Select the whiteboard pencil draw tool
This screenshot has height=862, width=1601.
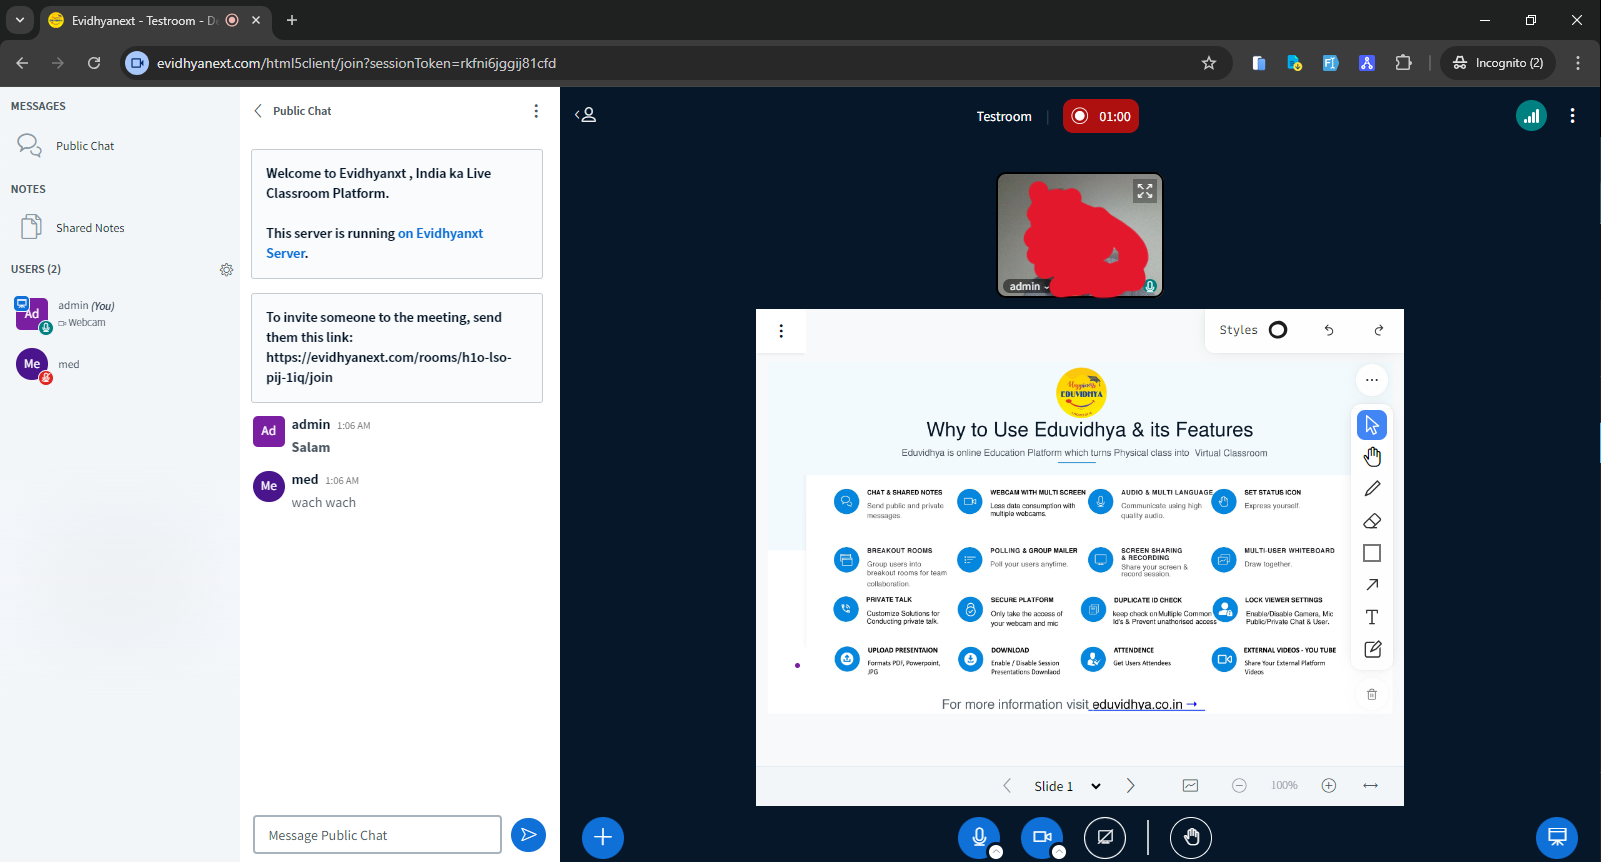1372,489
